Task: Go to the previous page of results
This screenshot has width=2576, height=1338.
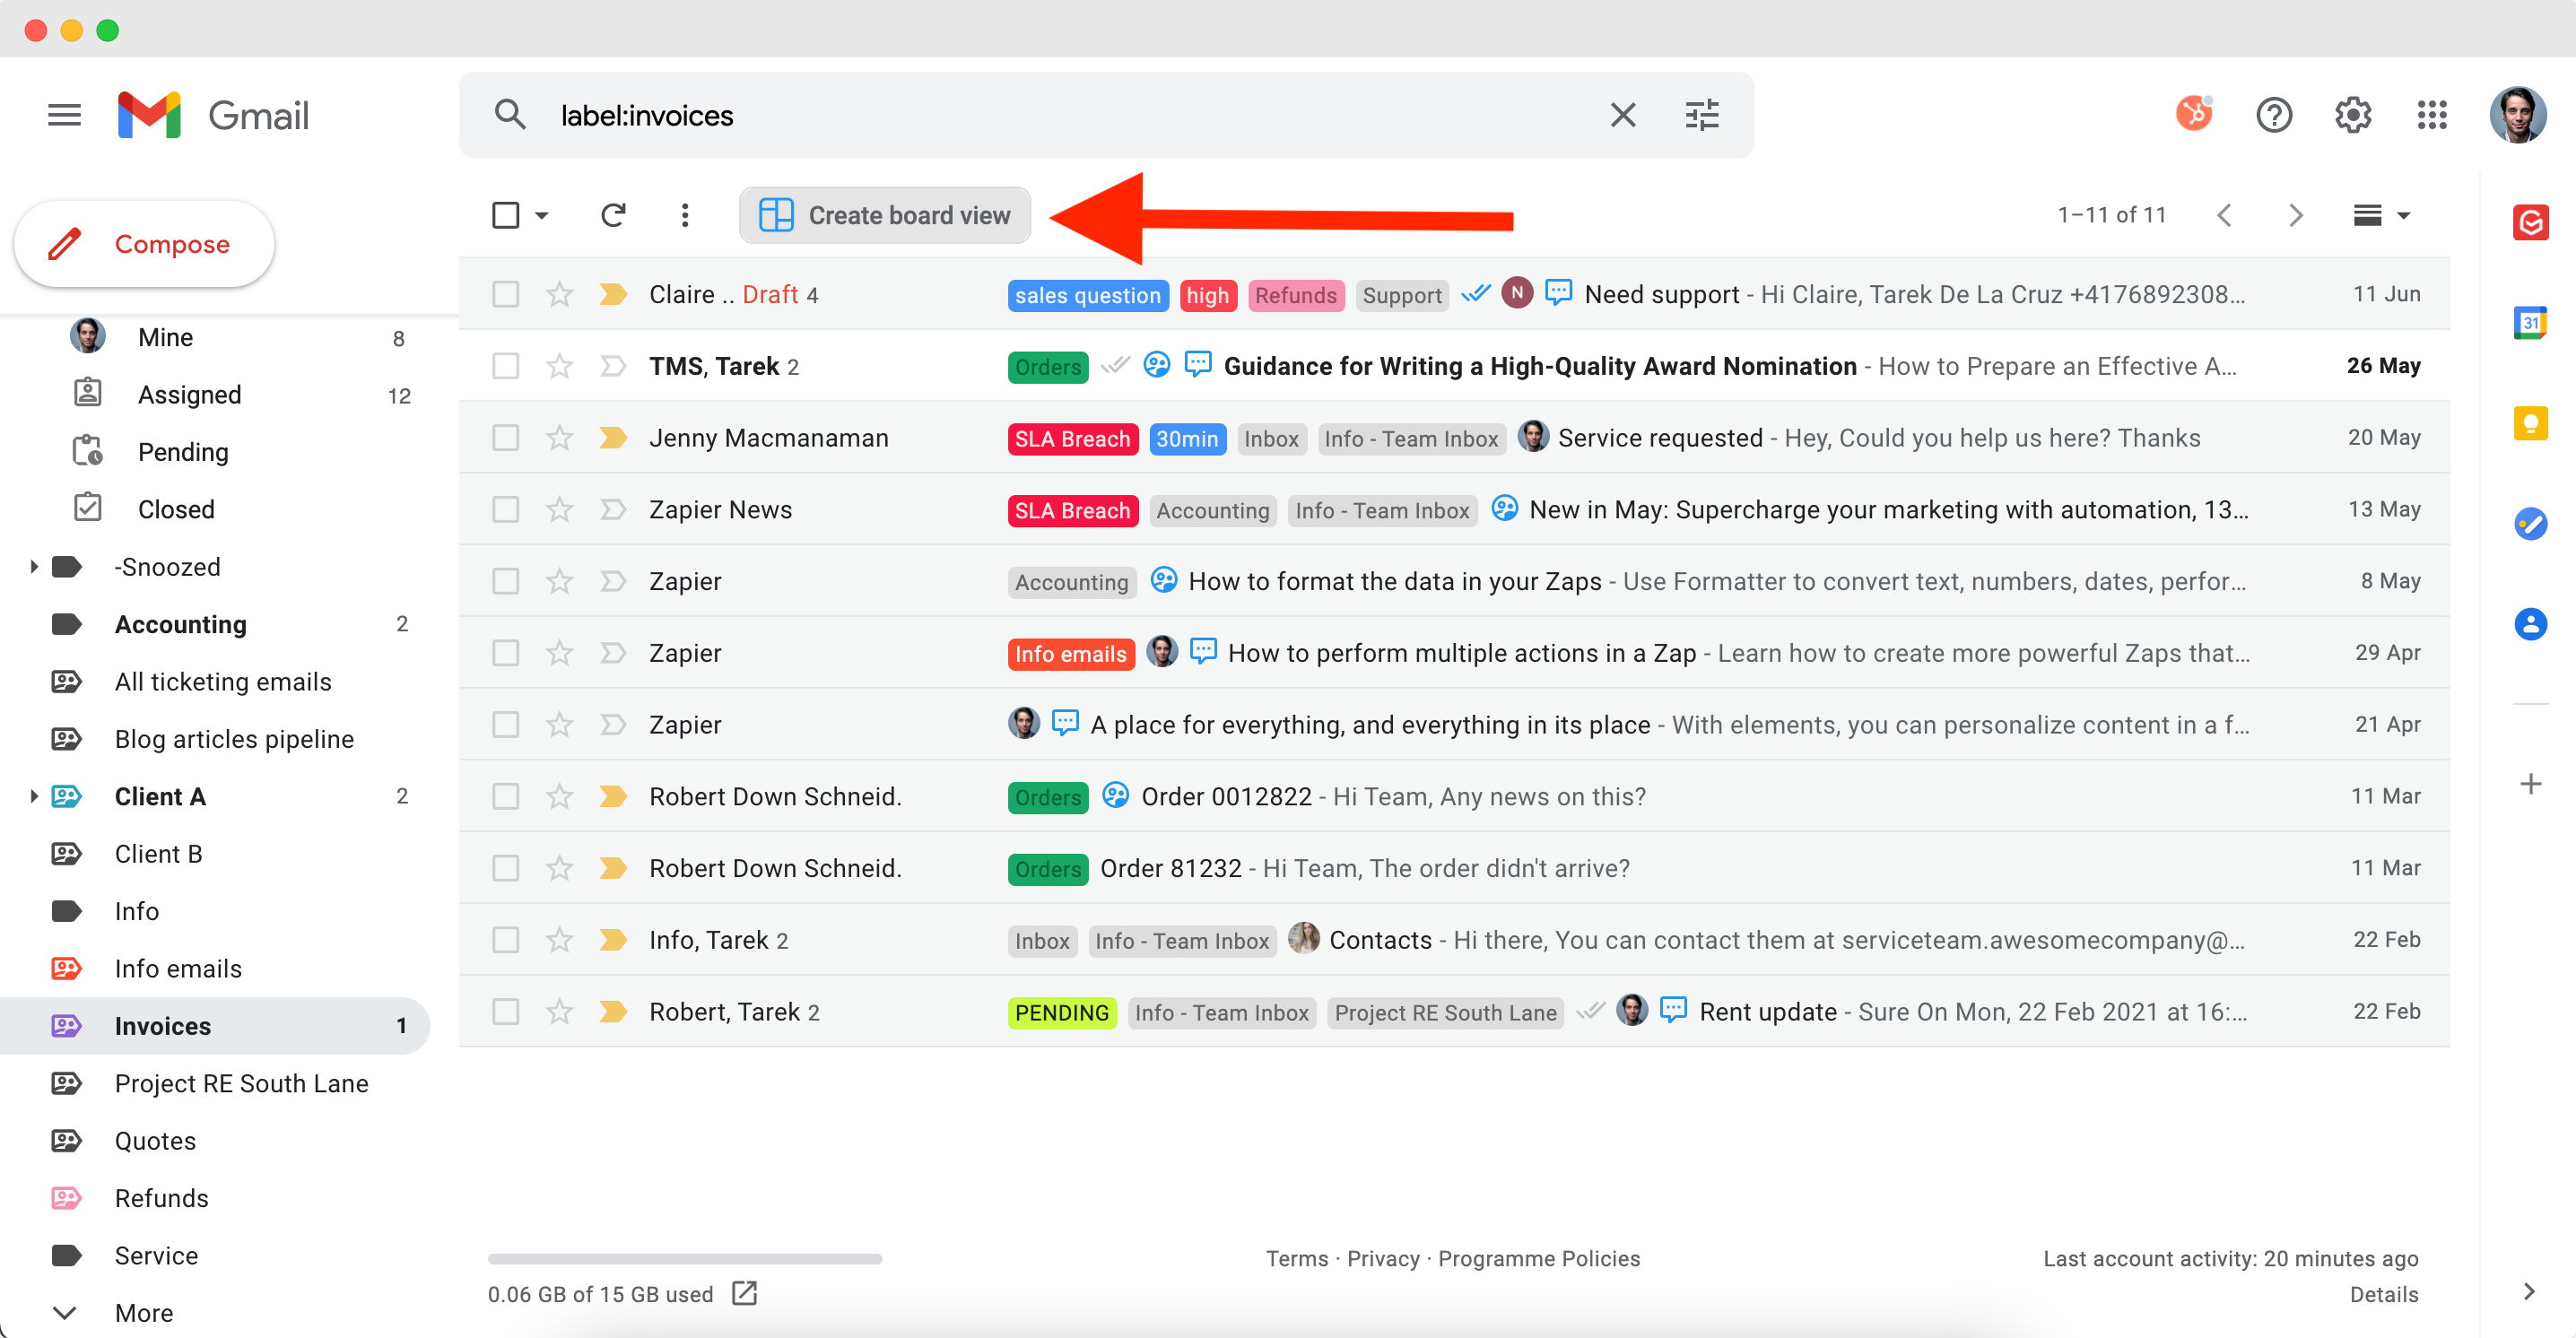Action: [2225, 215]
